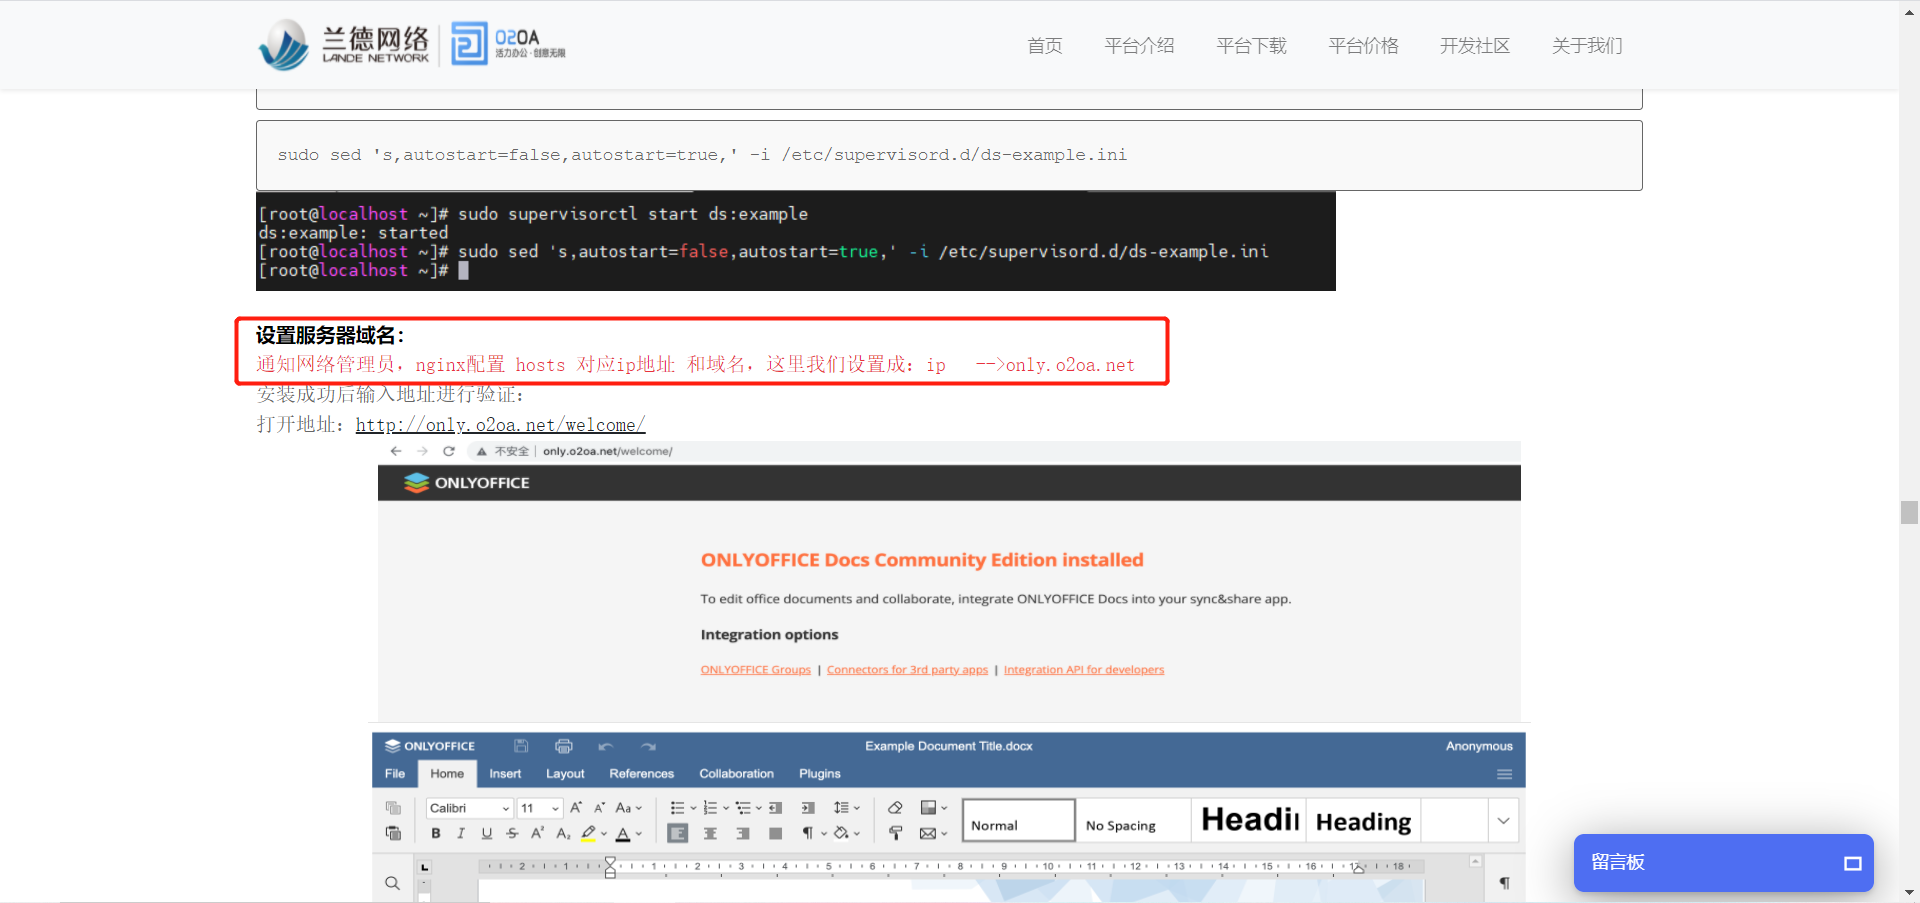Open the ONLYOFFICE Groups link

coord(756,670)
